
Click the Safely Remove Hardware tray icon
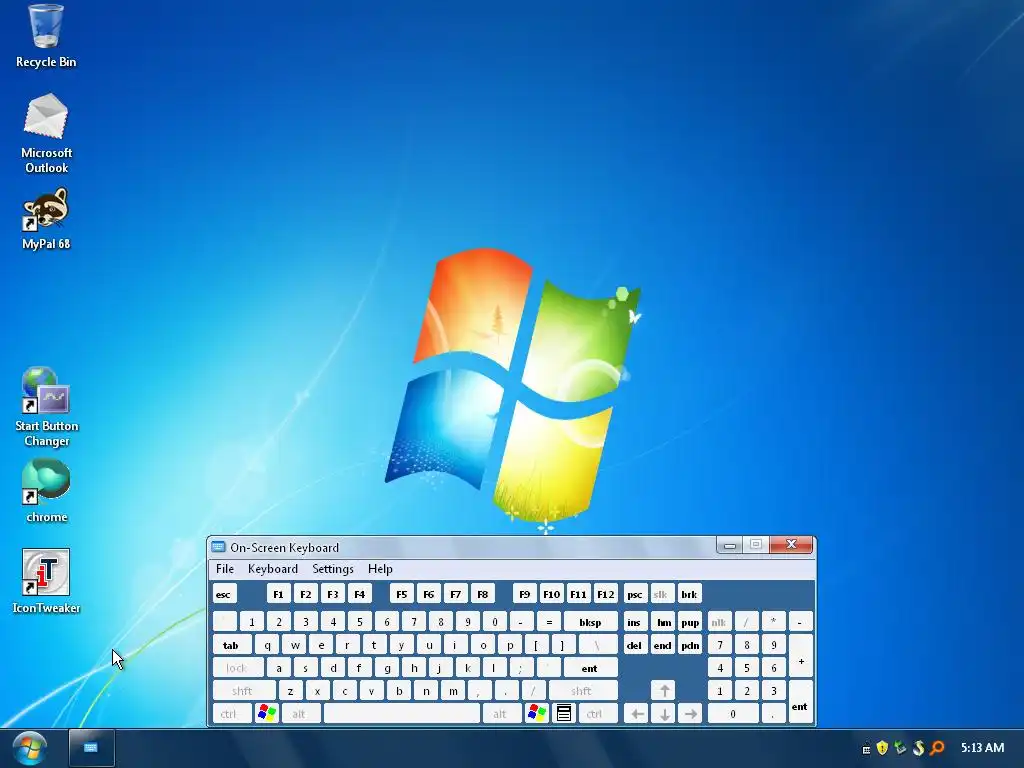[901, 748]
